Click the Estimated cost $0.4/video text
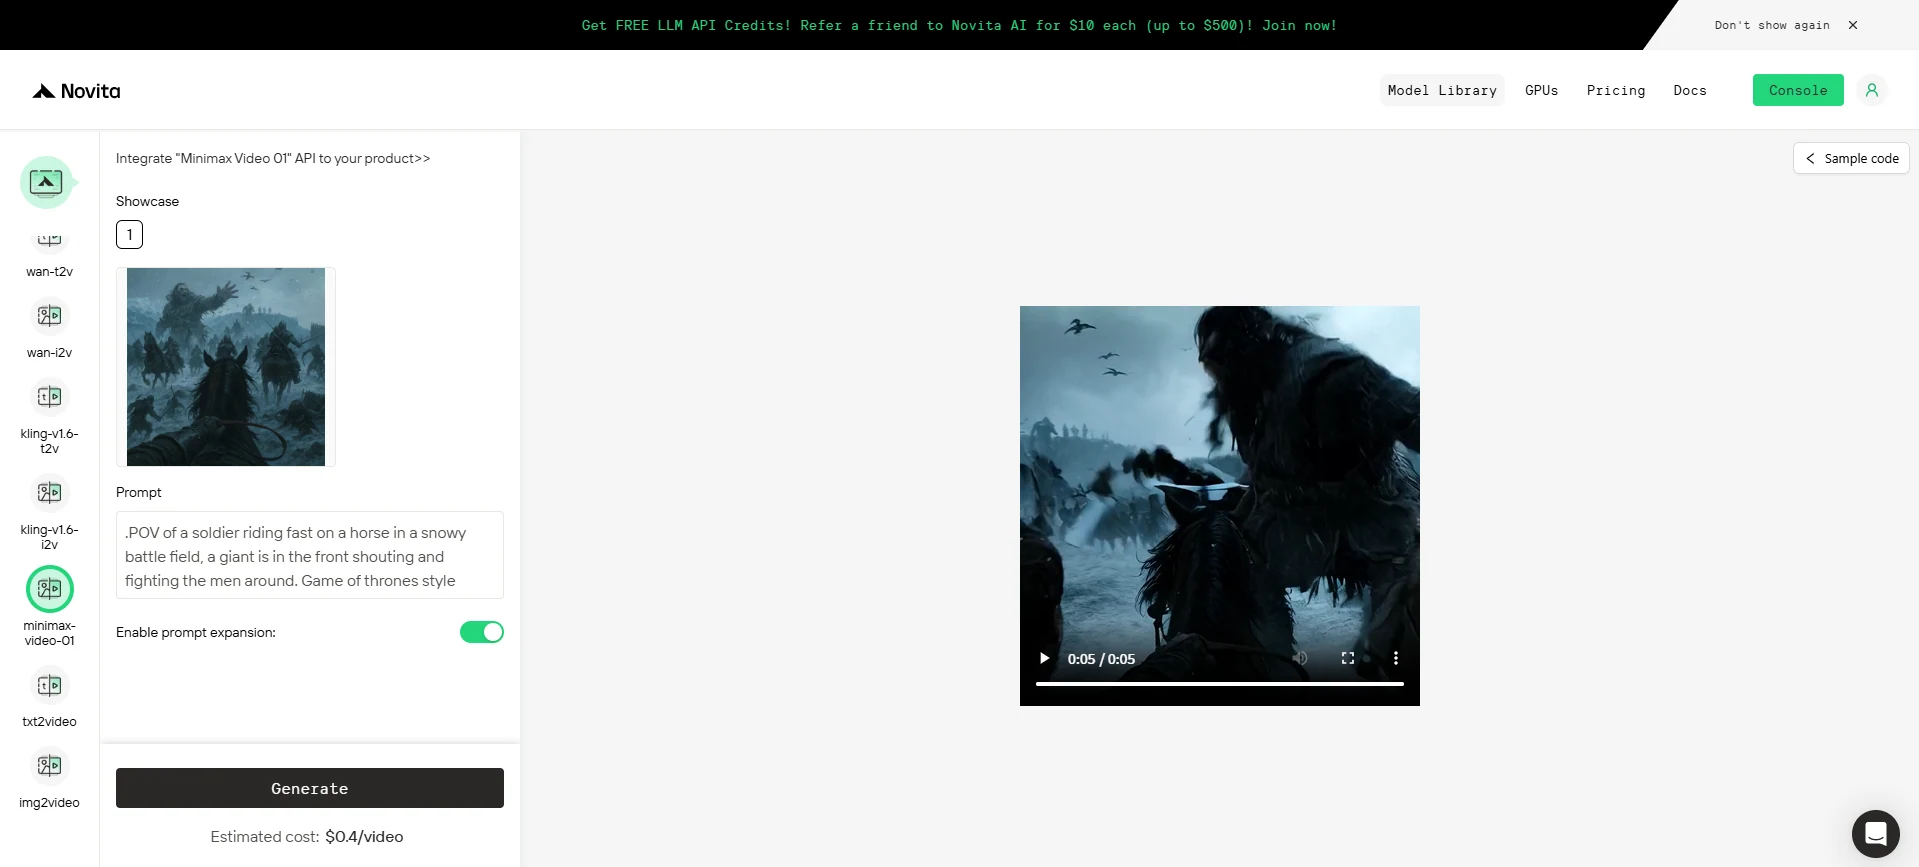Screen dimensions: 1919x867 (x=307, y=837)
